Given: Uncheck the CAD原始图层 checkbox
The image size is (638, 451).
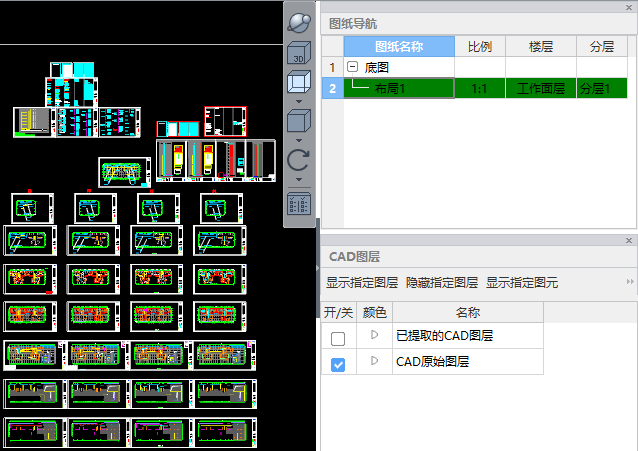Looking at the screenshot, I should coord(338,364).
